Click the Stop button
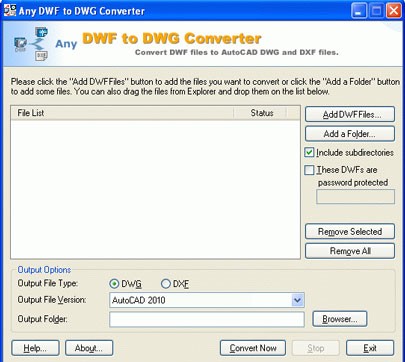The image size is (405, 362). click(x=316, y=348)
